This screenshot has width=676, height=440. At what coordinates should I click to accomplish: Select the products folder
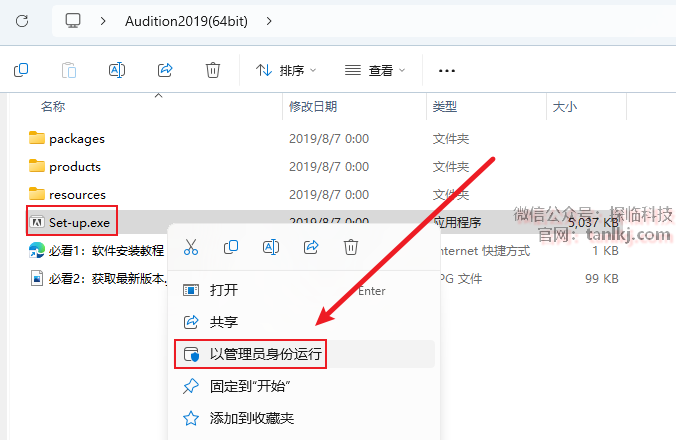tap(75, 167)
